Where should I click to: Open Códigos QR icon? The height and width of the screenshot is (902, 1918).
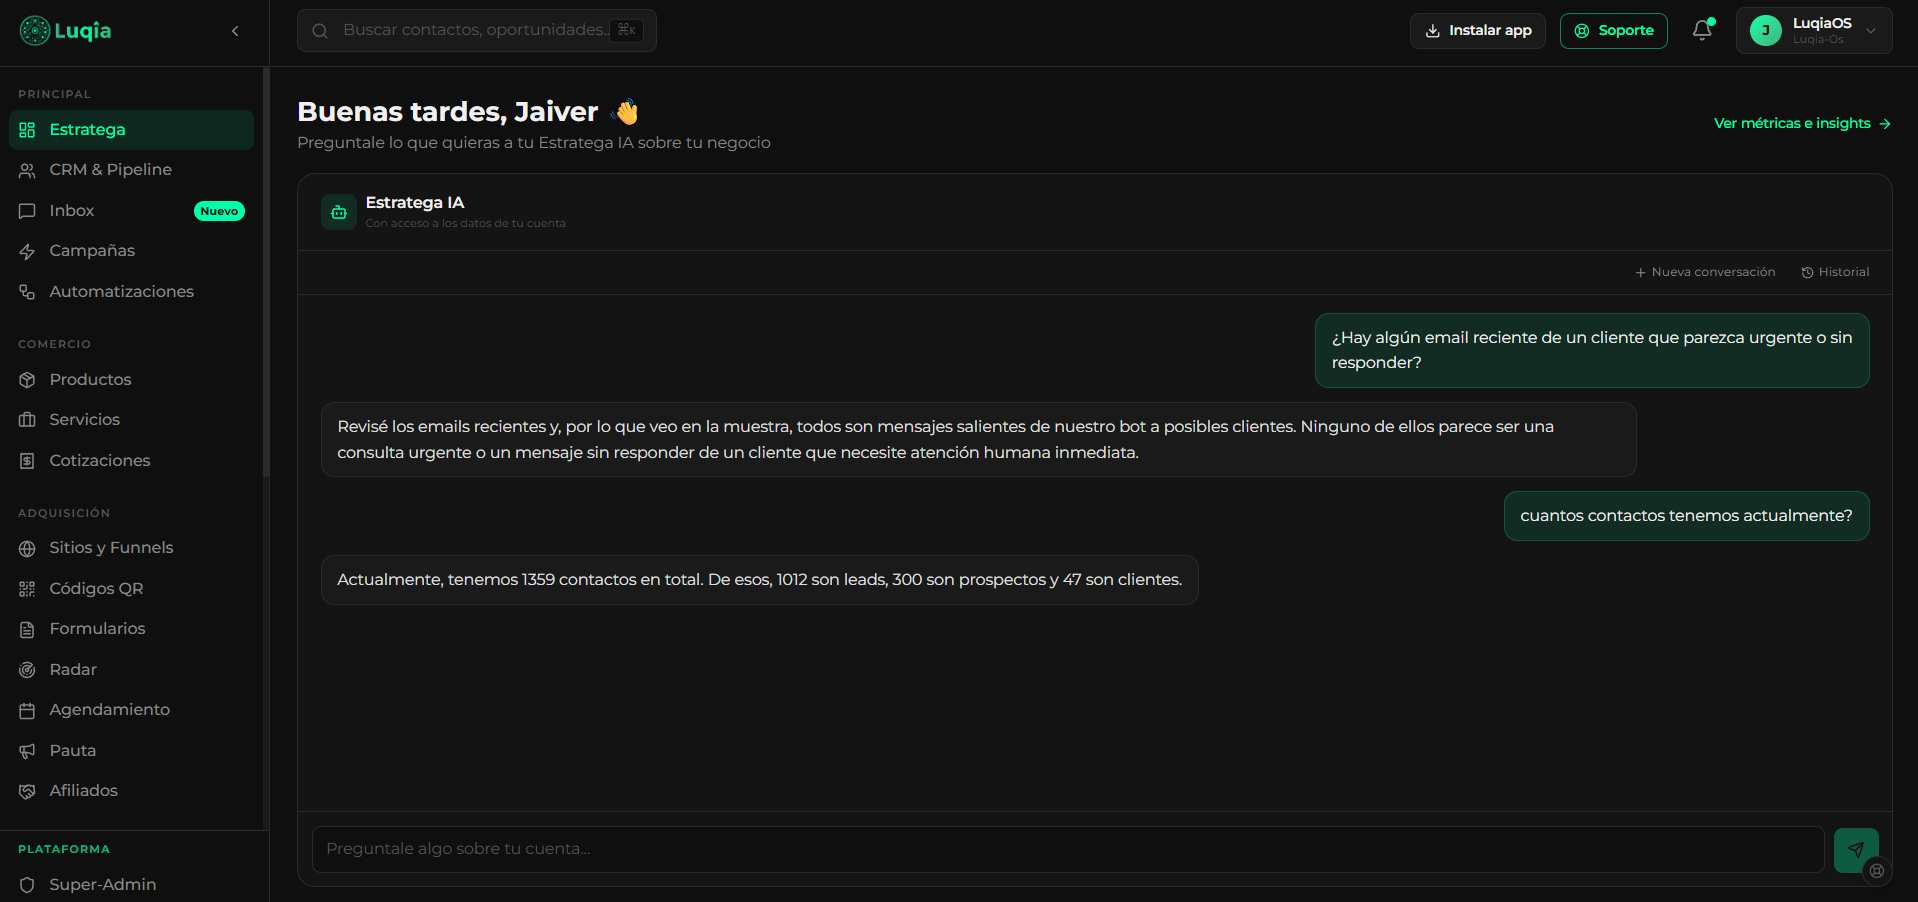tap(27, 589)
